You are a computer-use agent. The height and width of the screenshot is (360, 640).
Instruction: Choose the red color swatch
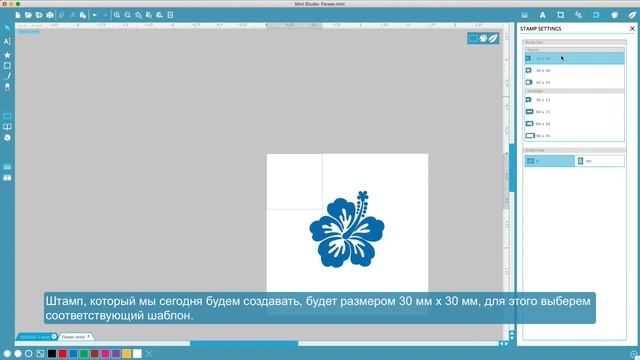(62, 353)
